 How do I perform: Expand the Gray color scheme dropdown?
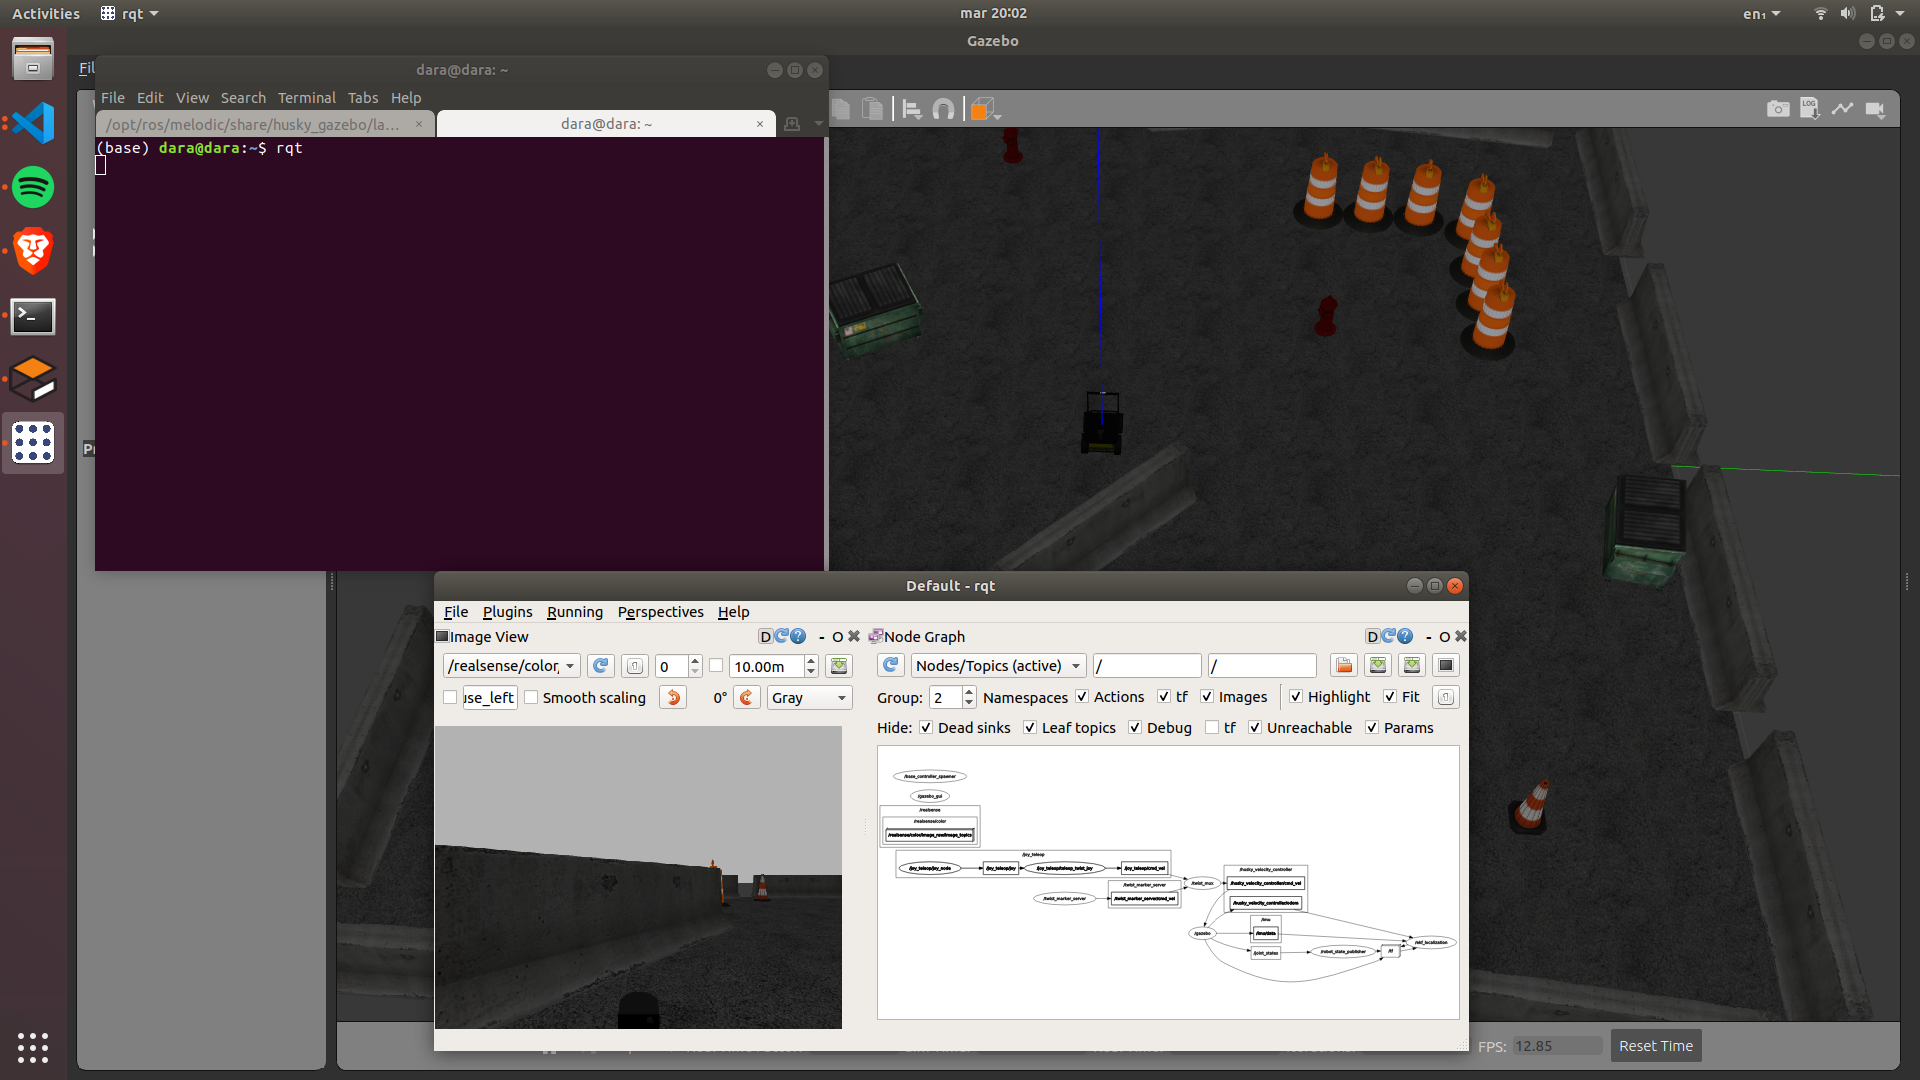pyautogui.click(x=809, y=698)
